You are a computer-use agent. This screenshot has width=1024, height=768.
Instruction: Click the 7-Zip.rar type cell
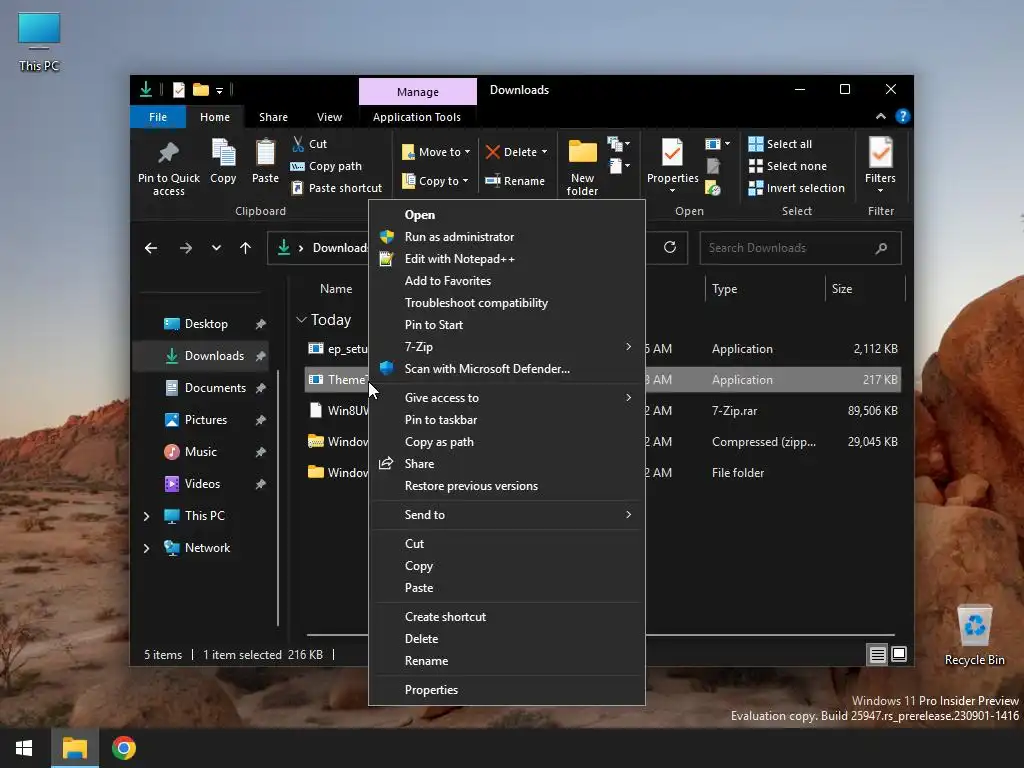click(x=735, y=411)
